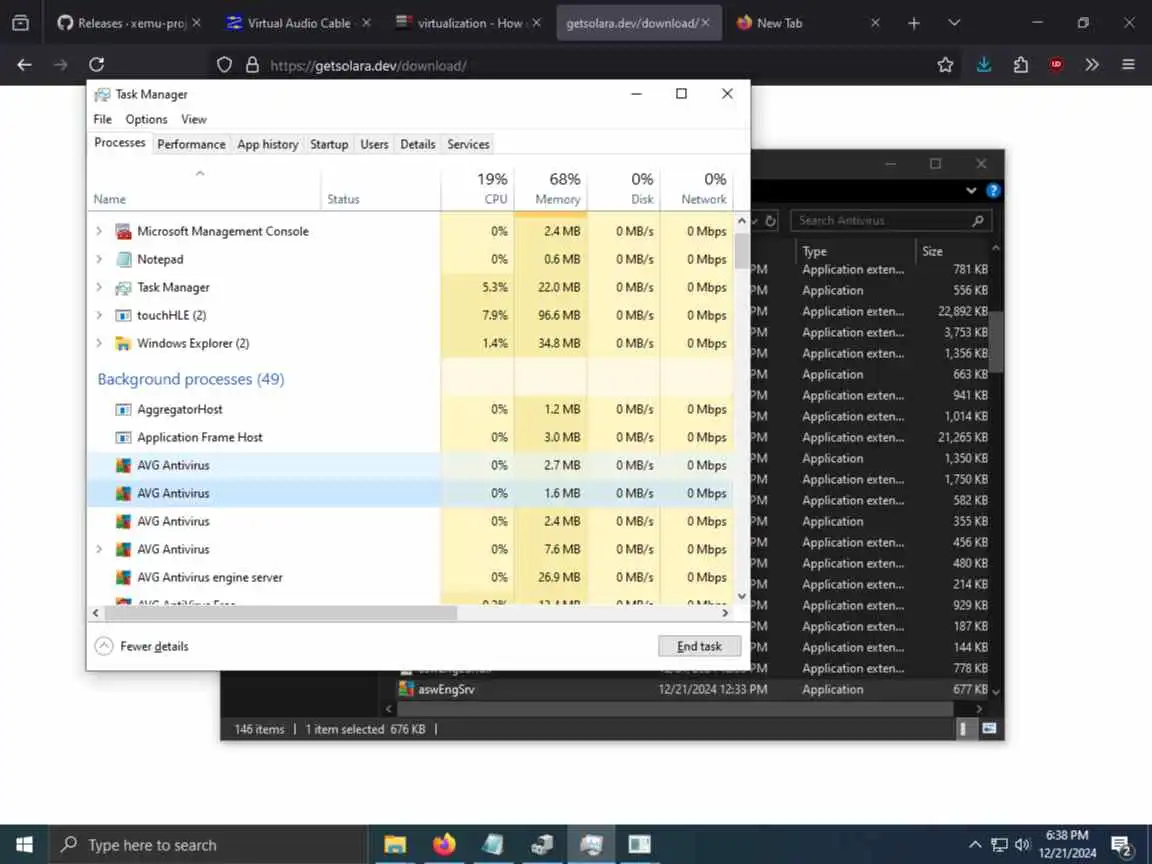The image size is (1152, 864).
Task: Close the Virtual Audio Cable tab
Action: click(x=366, y=23)
